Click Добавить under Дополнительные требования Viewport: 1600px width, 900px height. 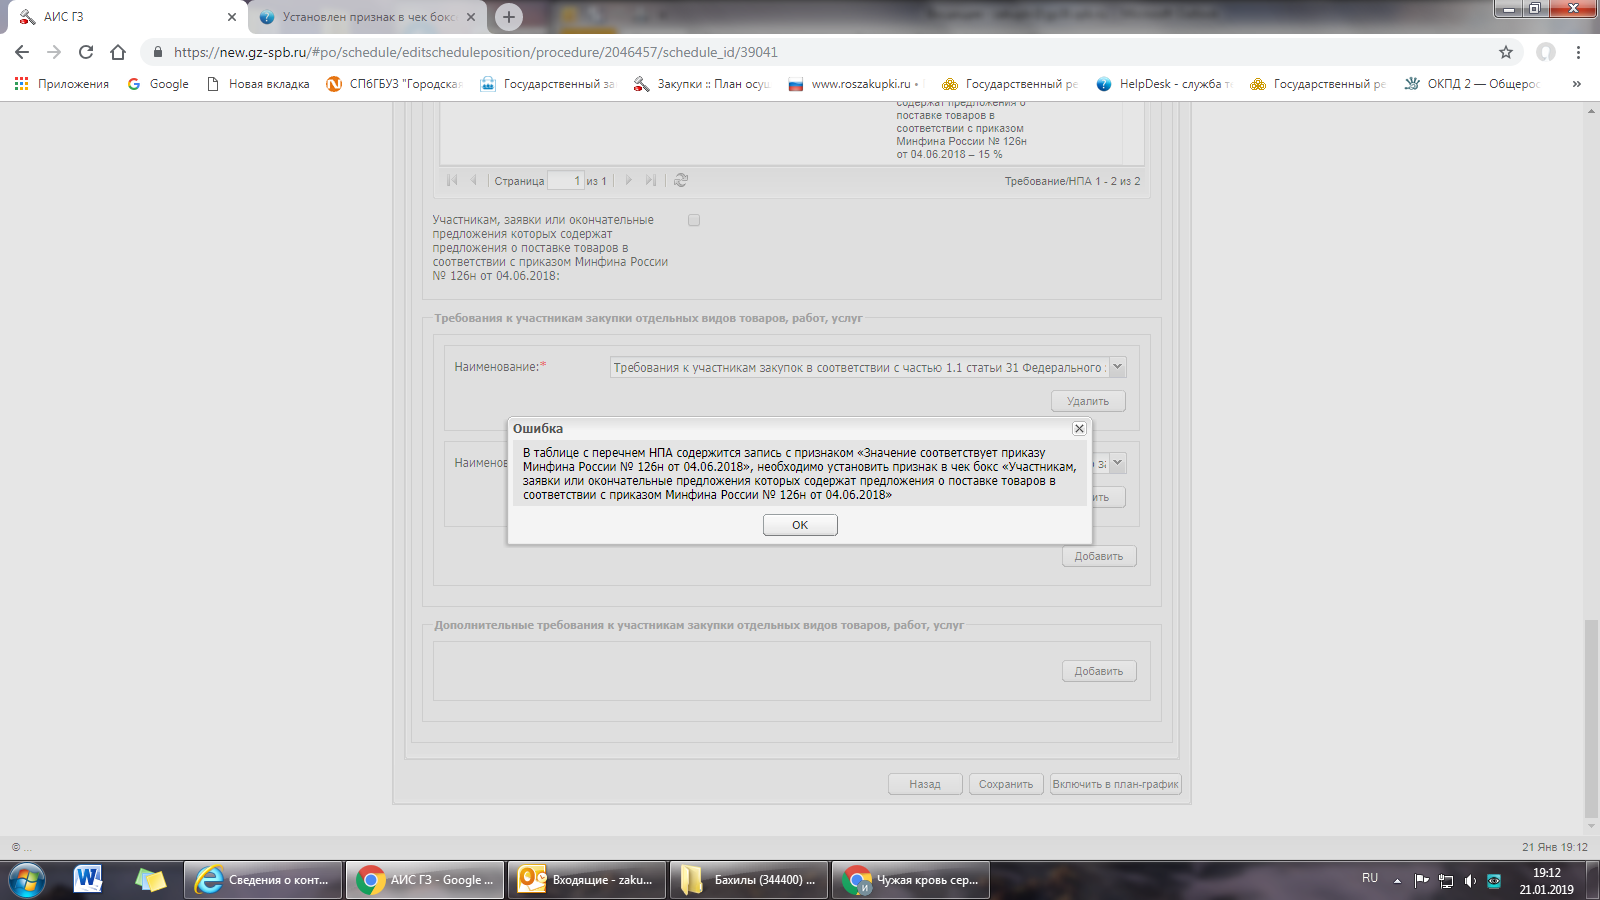1099,671
